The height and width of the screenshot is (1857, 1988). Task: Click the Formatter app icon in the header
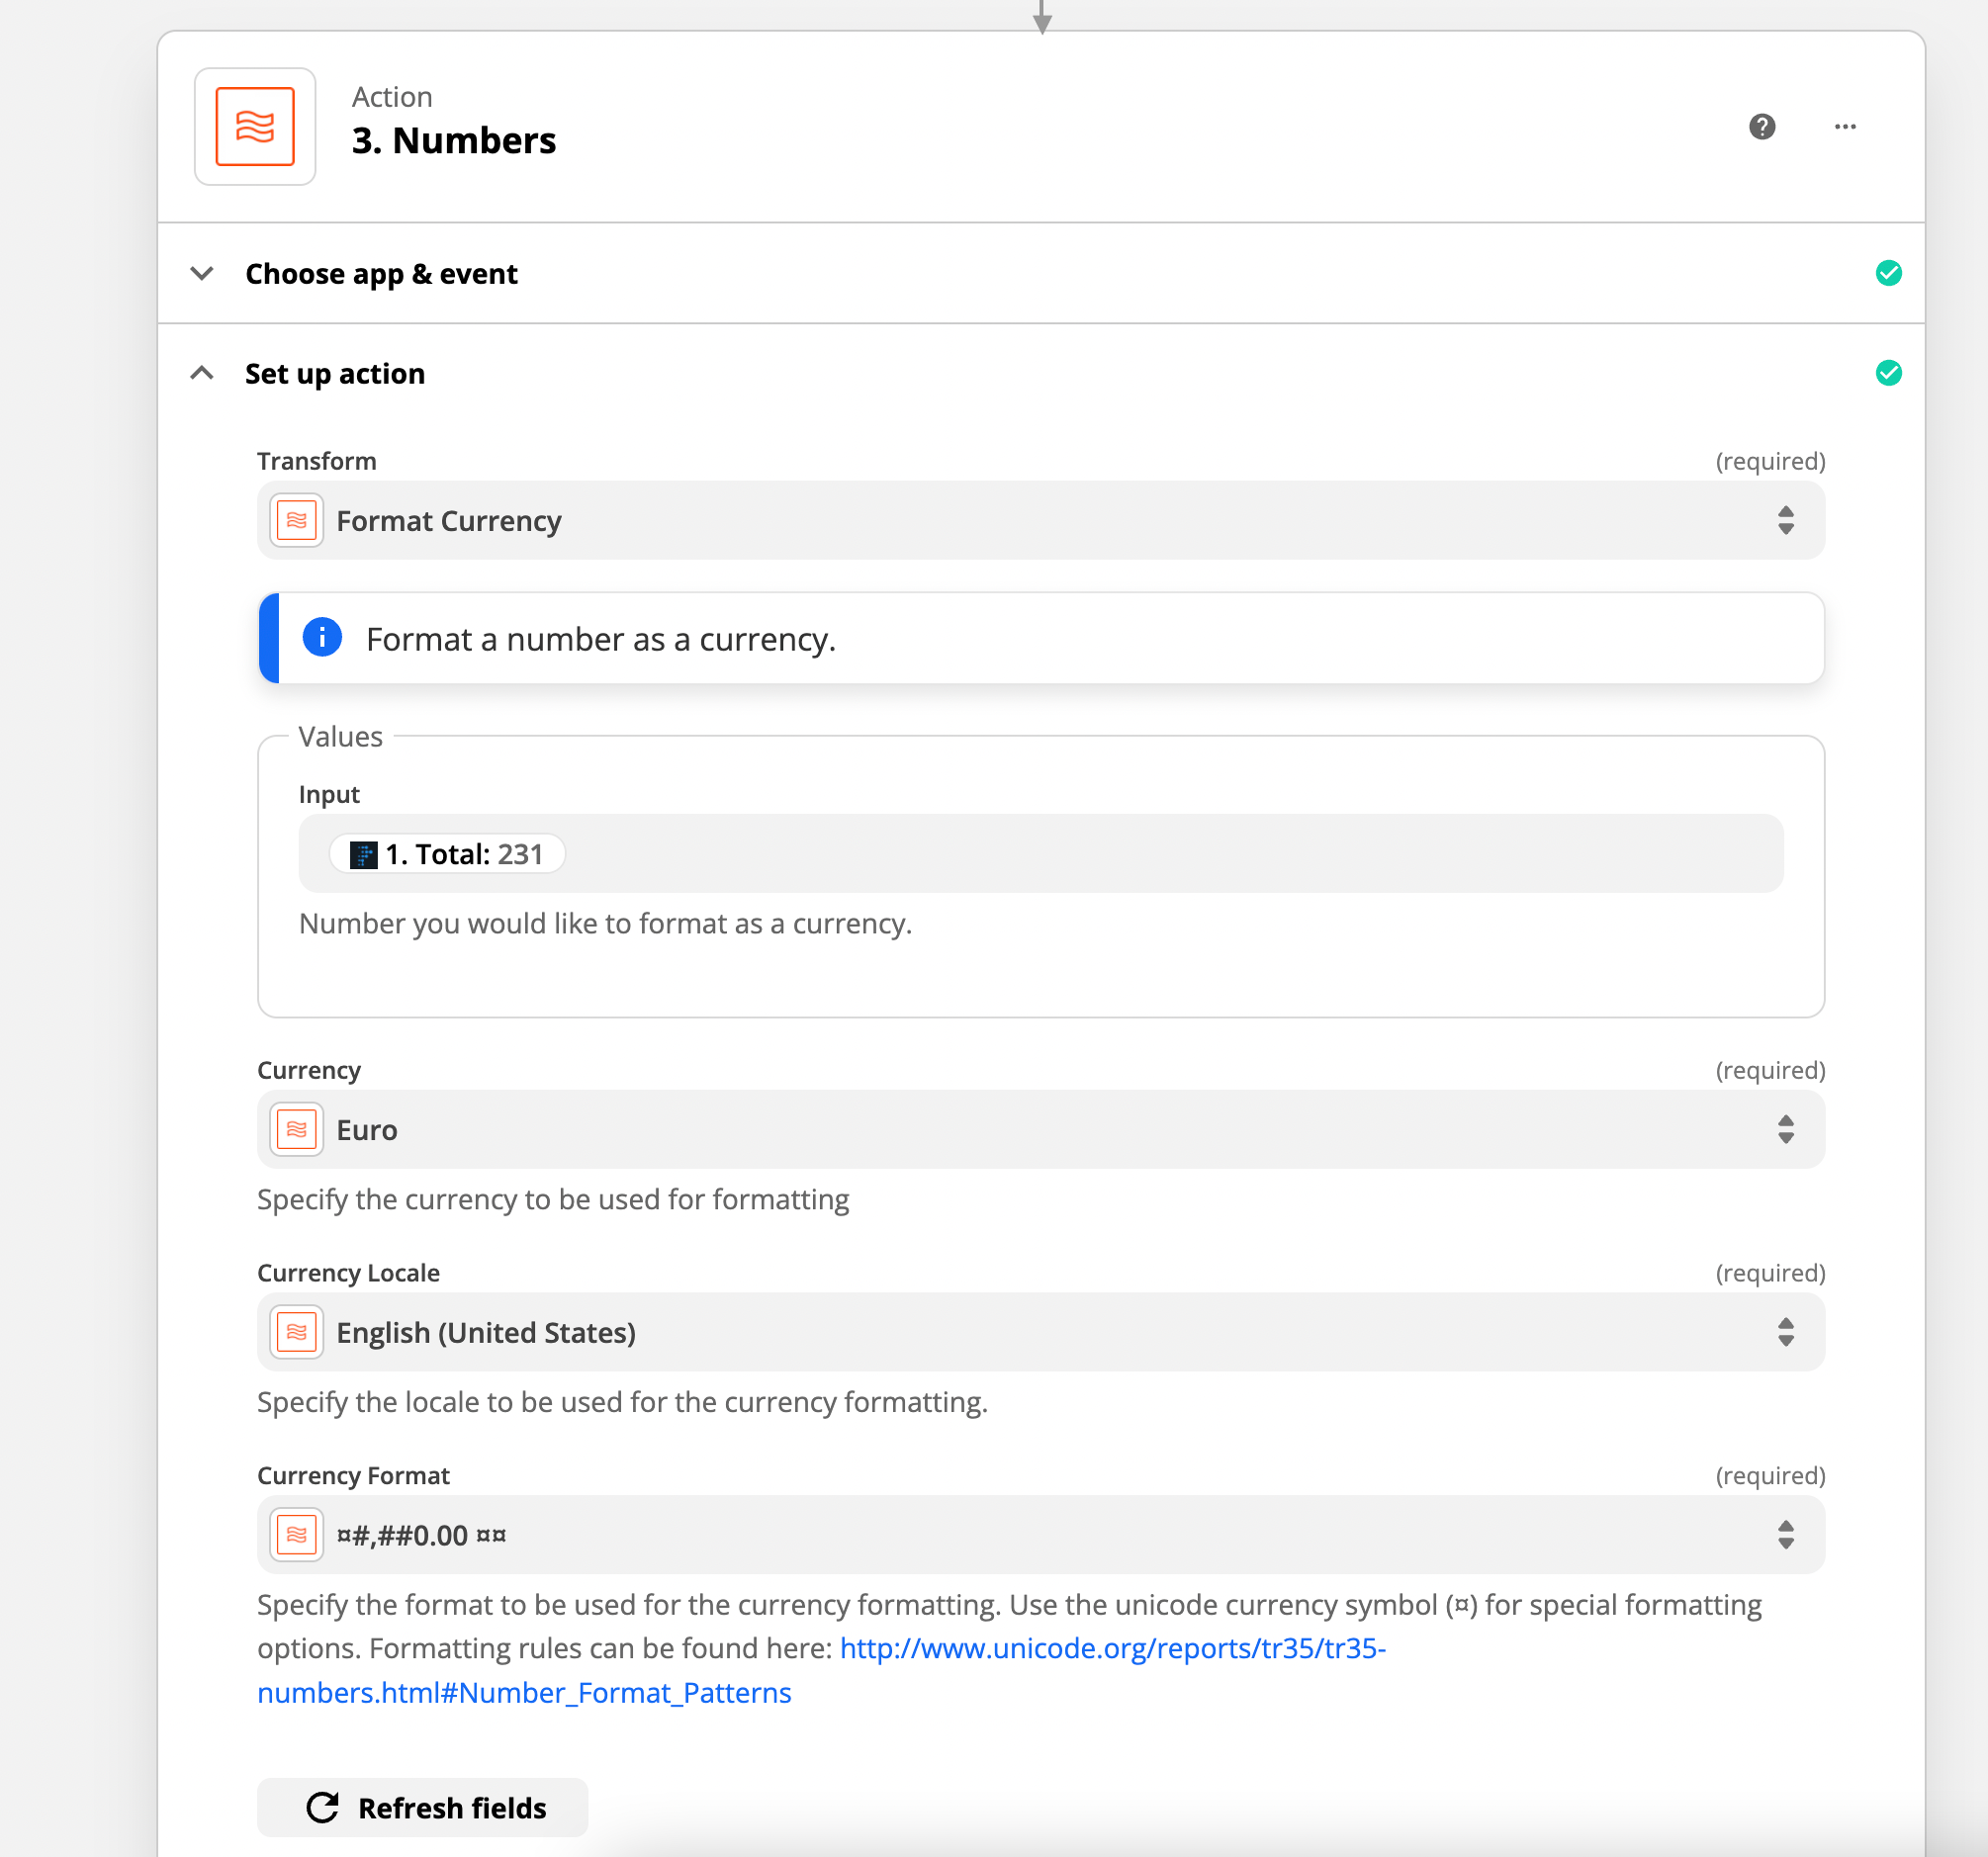click(x=255, y=127)
